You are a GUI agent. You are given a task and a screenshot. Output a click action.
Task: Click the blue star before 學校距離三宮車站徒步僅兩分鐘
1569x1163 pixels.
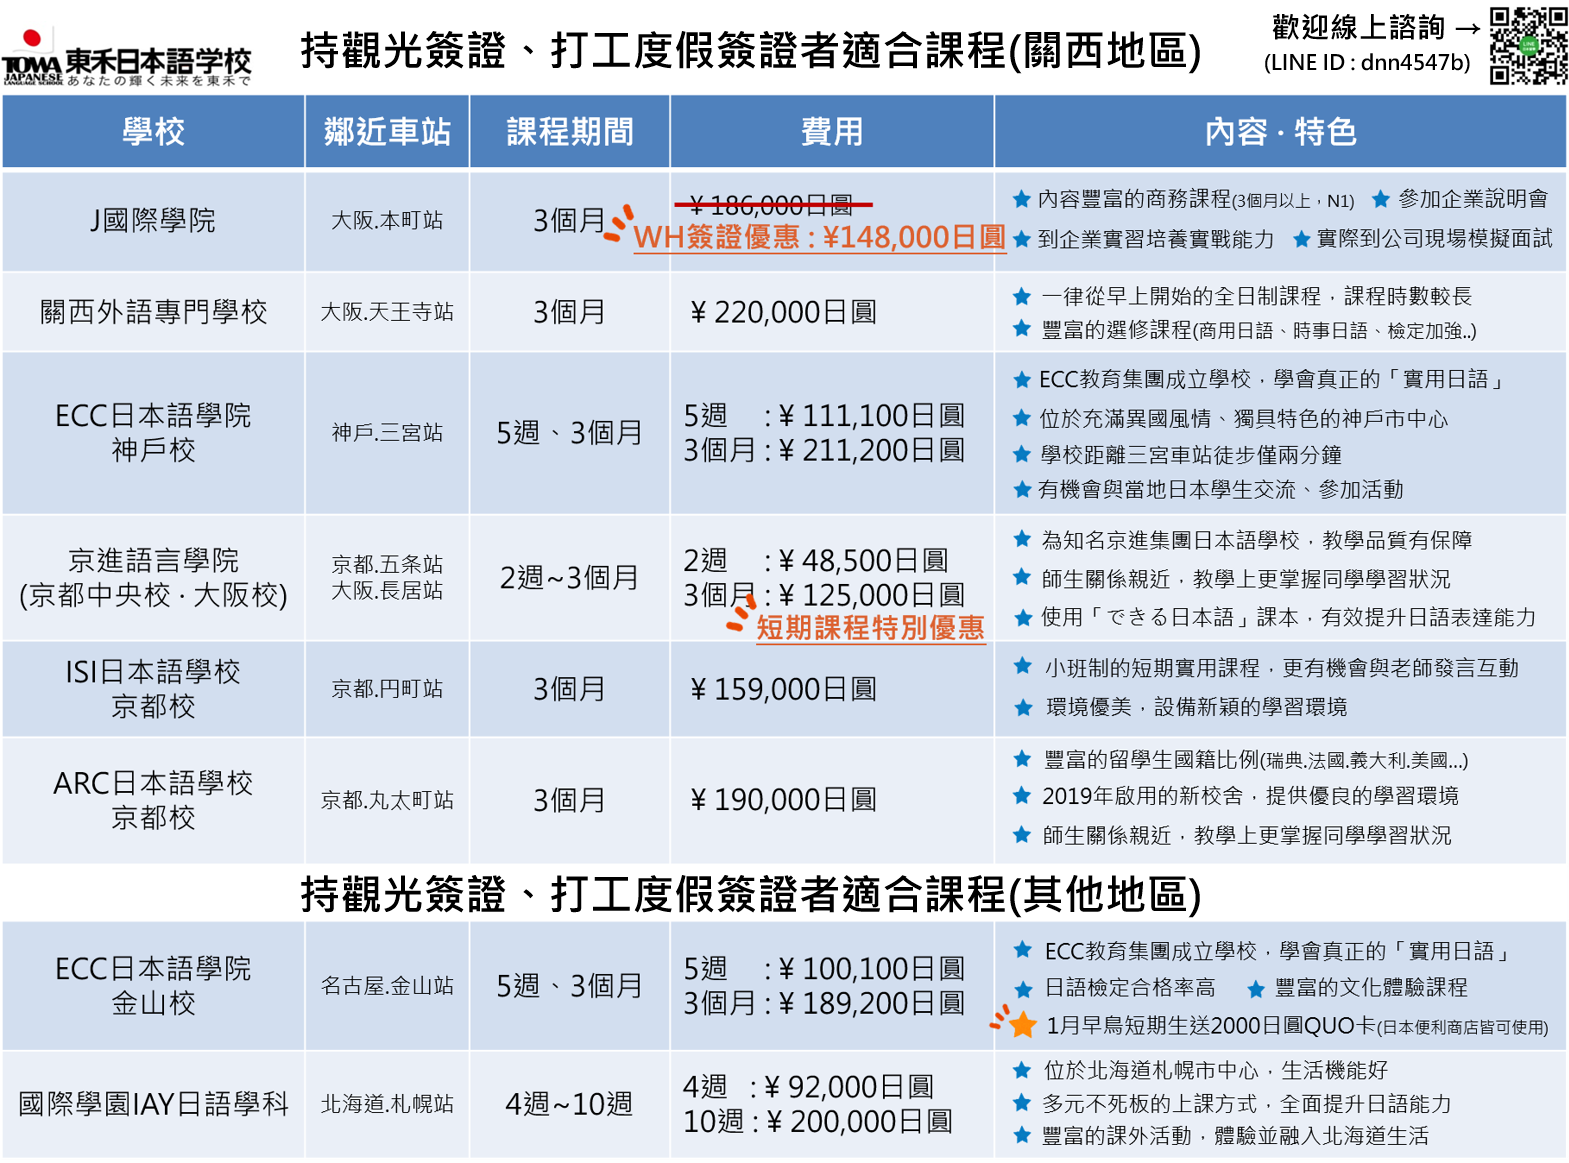(1022, 455)
